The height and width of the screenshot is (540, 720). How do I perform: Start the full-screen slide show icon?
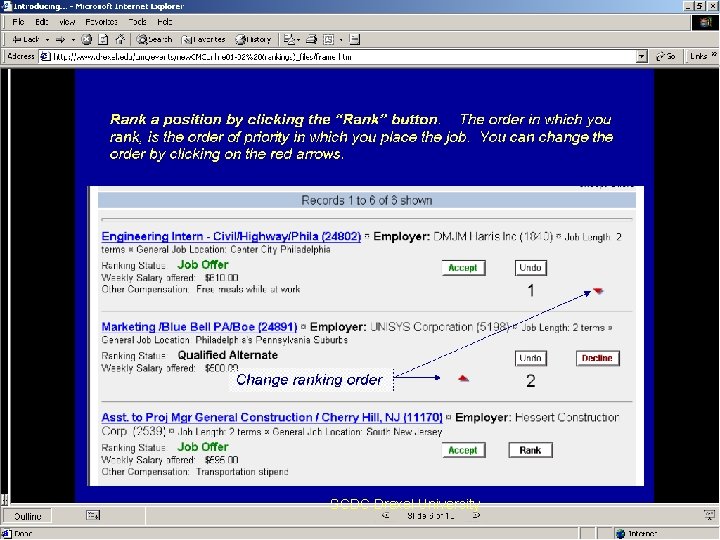click(x=709, y=515)
